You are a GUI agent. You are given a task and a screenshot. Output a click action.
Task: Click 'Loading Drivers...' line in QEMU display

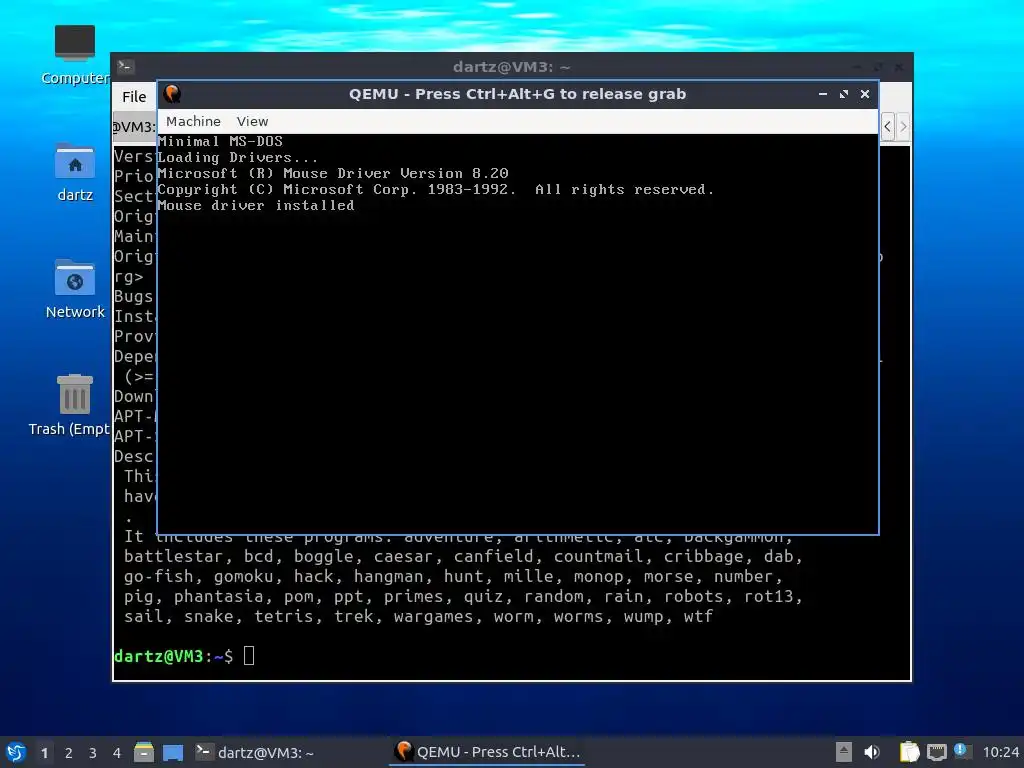point(238,157)
